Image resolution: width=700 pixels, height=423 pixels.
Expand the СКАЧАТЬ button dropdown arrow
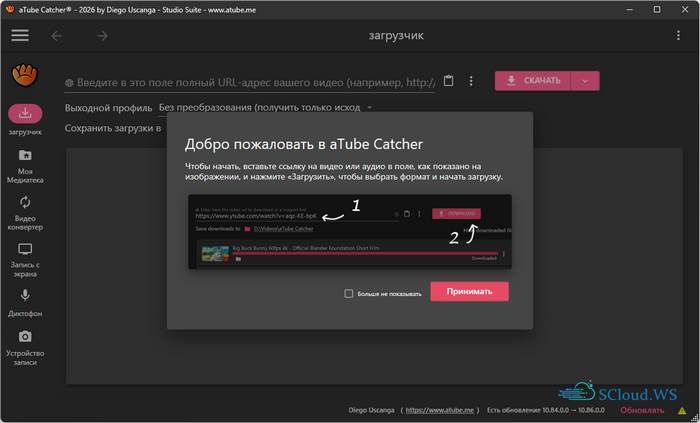(x=588, y=81)
